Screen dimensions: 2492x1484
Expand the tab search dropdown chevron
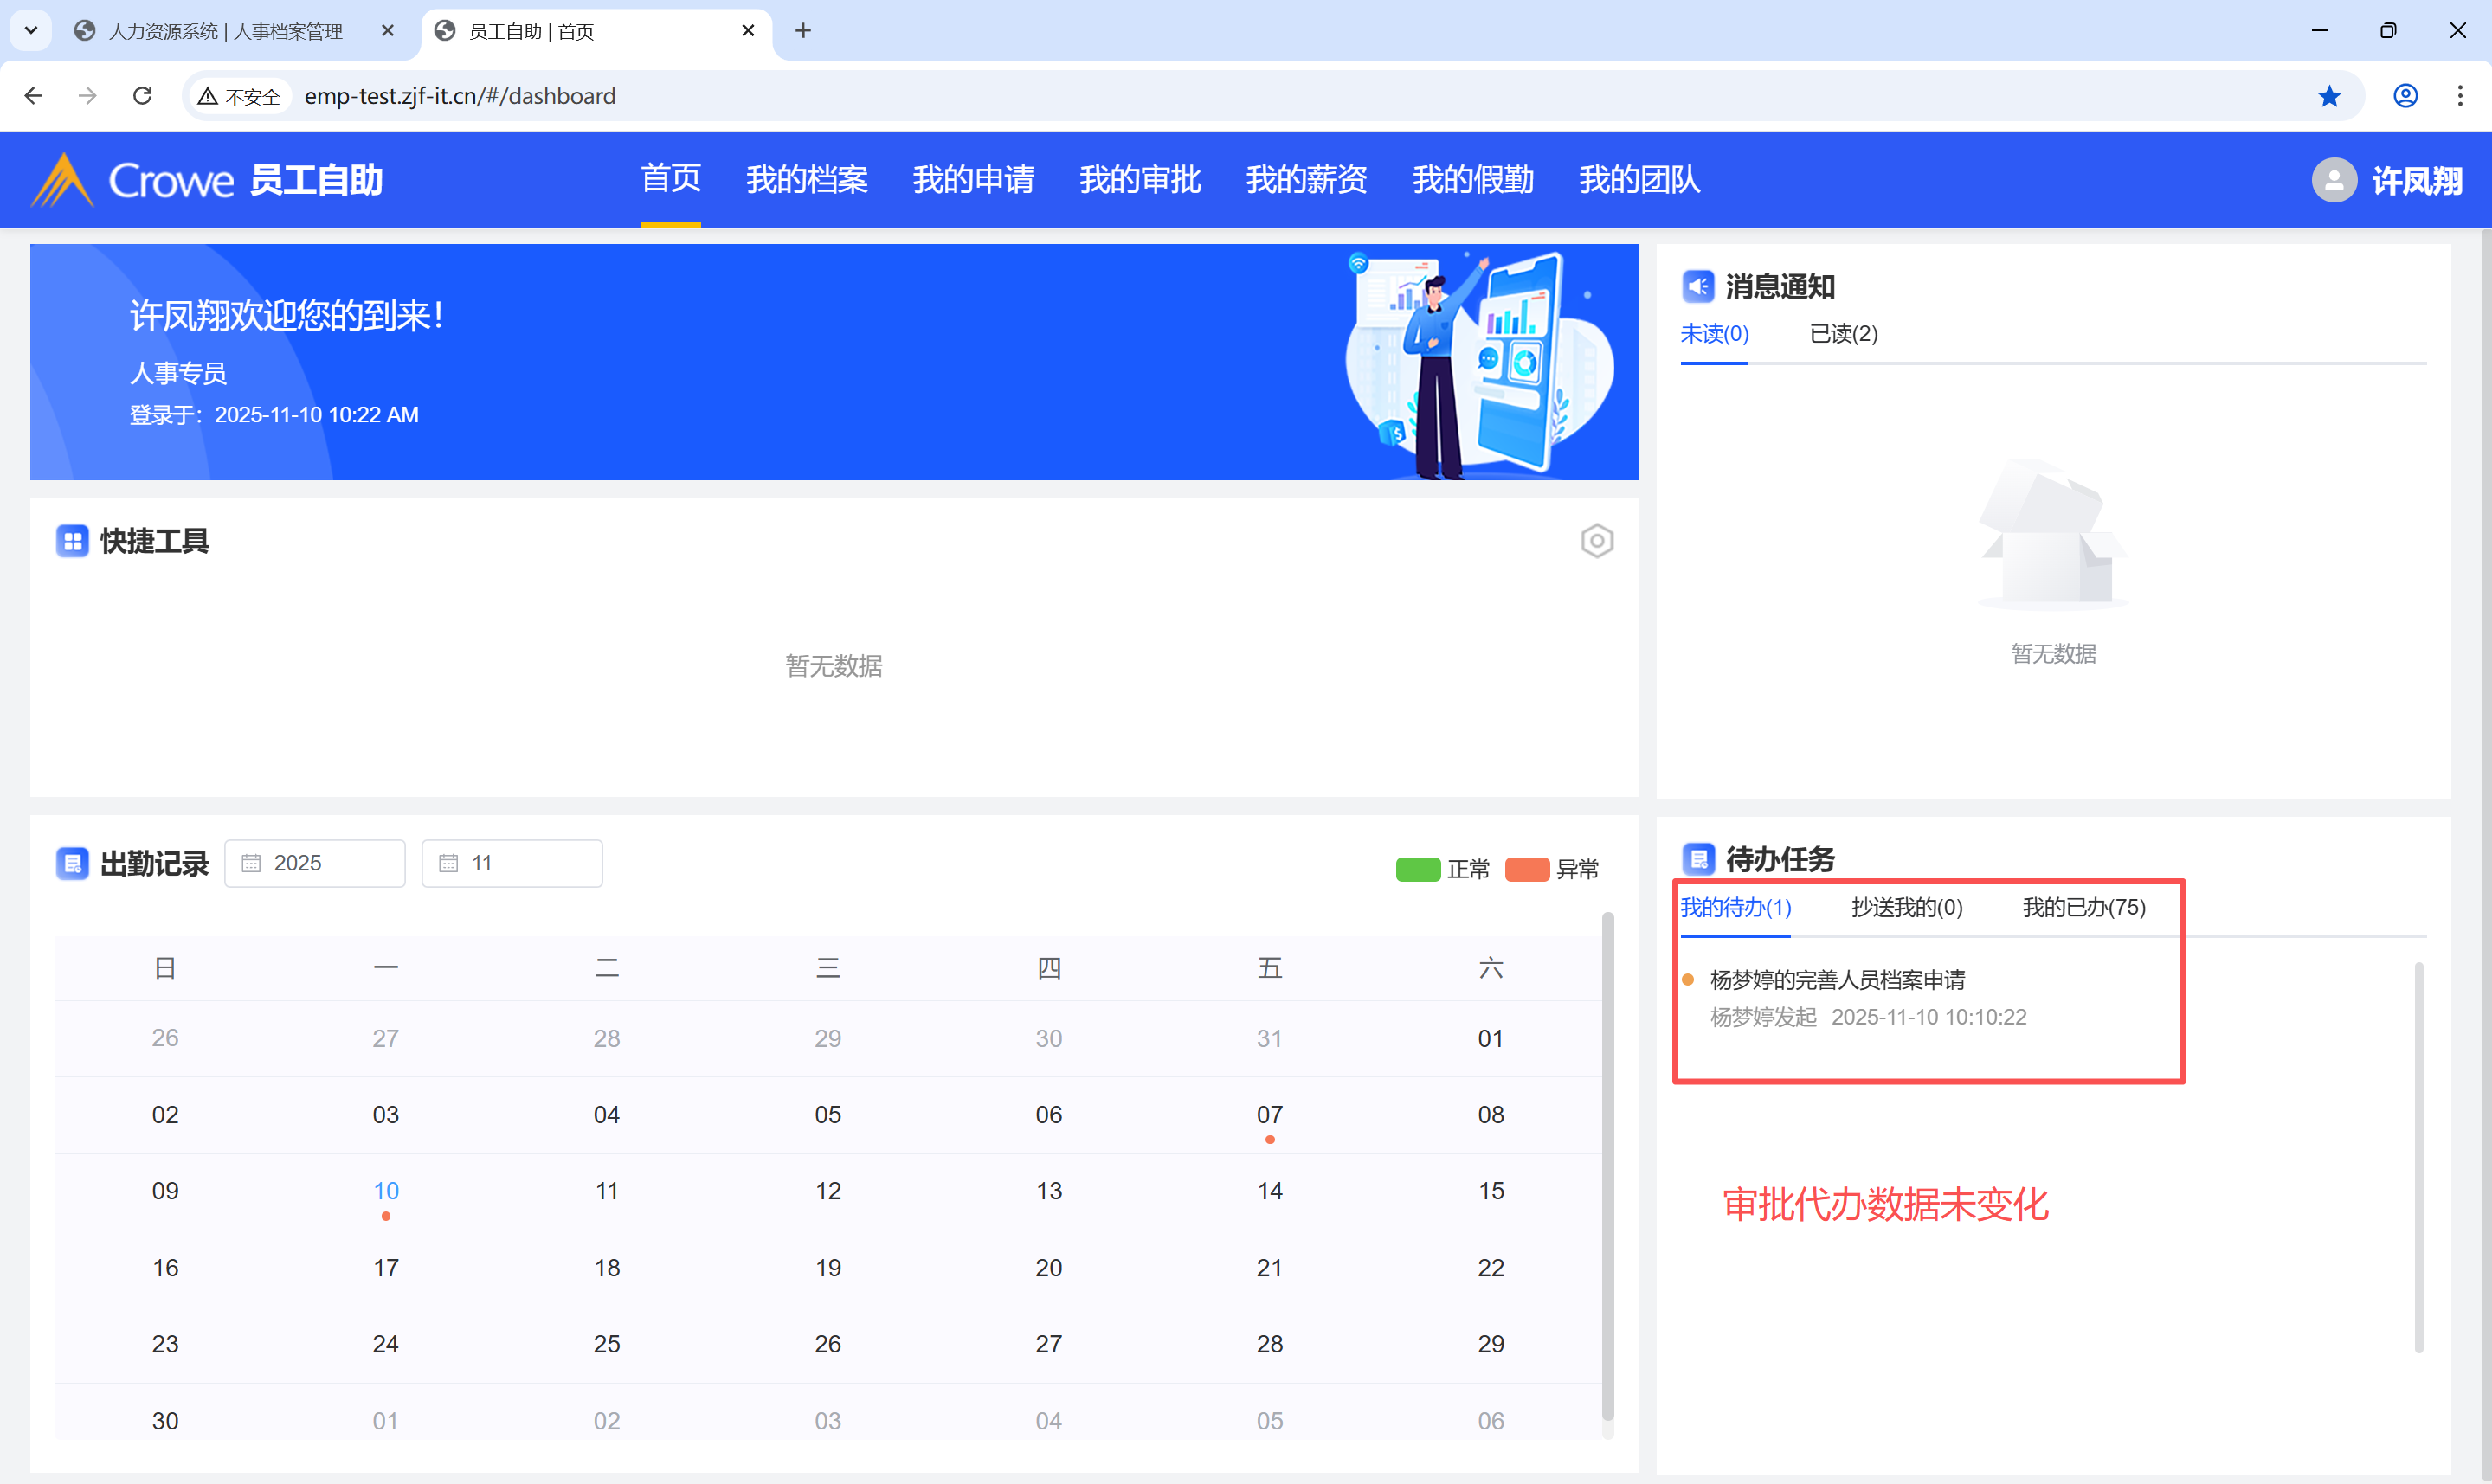click(31, 30)
